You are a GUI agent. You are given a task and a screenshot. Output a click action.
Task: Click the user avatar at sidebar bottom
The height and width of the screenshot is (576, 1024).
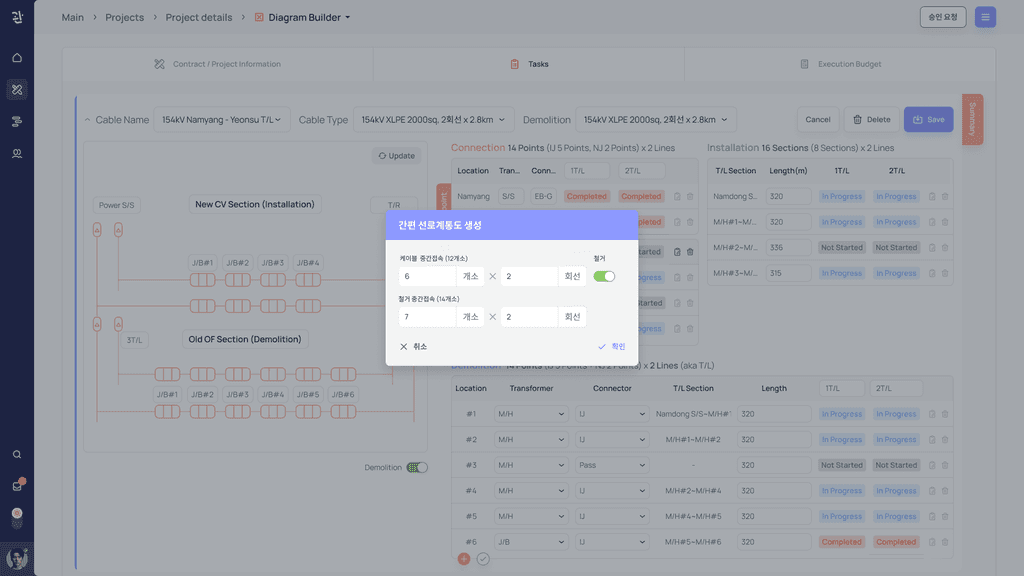(x=17, y=559)
